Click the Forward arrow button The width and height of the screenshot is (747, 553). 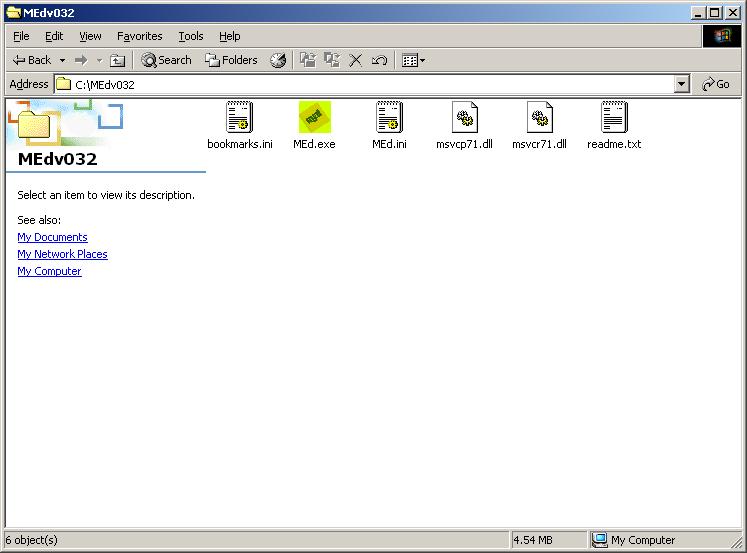tap(81, 60)
